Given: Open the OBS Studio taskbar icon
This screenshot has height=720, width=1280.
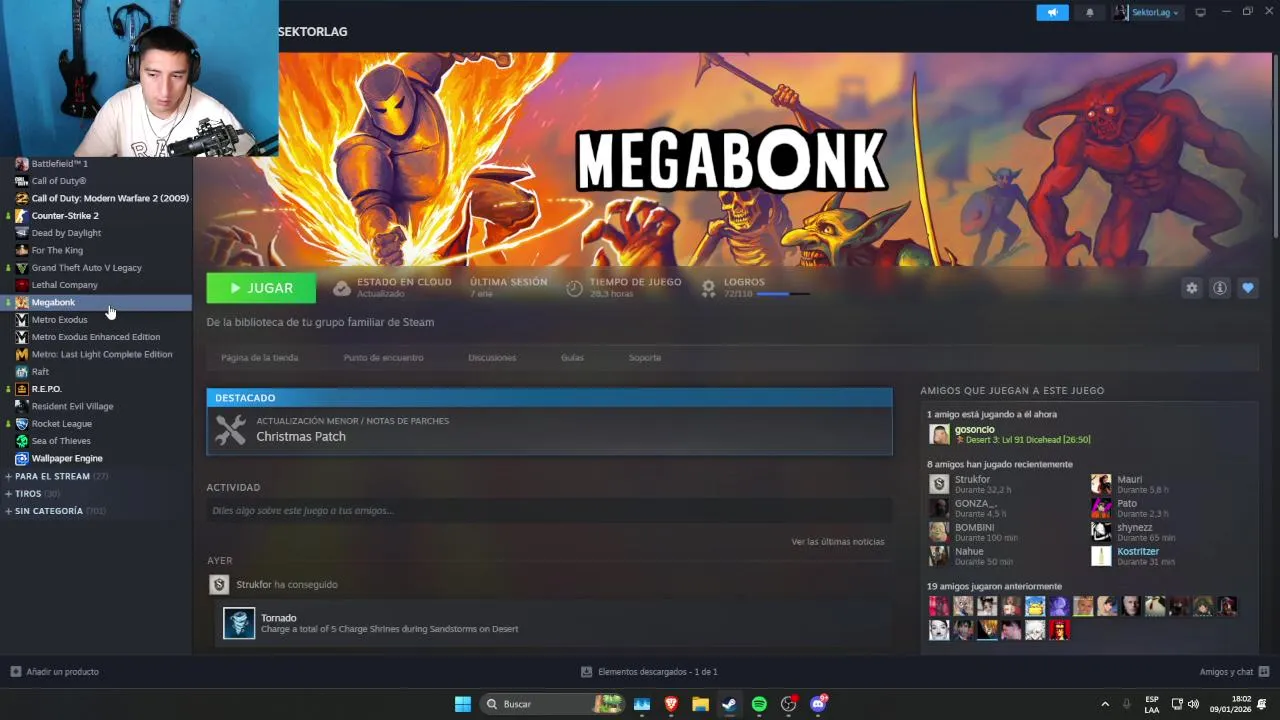Looking at the screenshot, I should pos(788,704).
